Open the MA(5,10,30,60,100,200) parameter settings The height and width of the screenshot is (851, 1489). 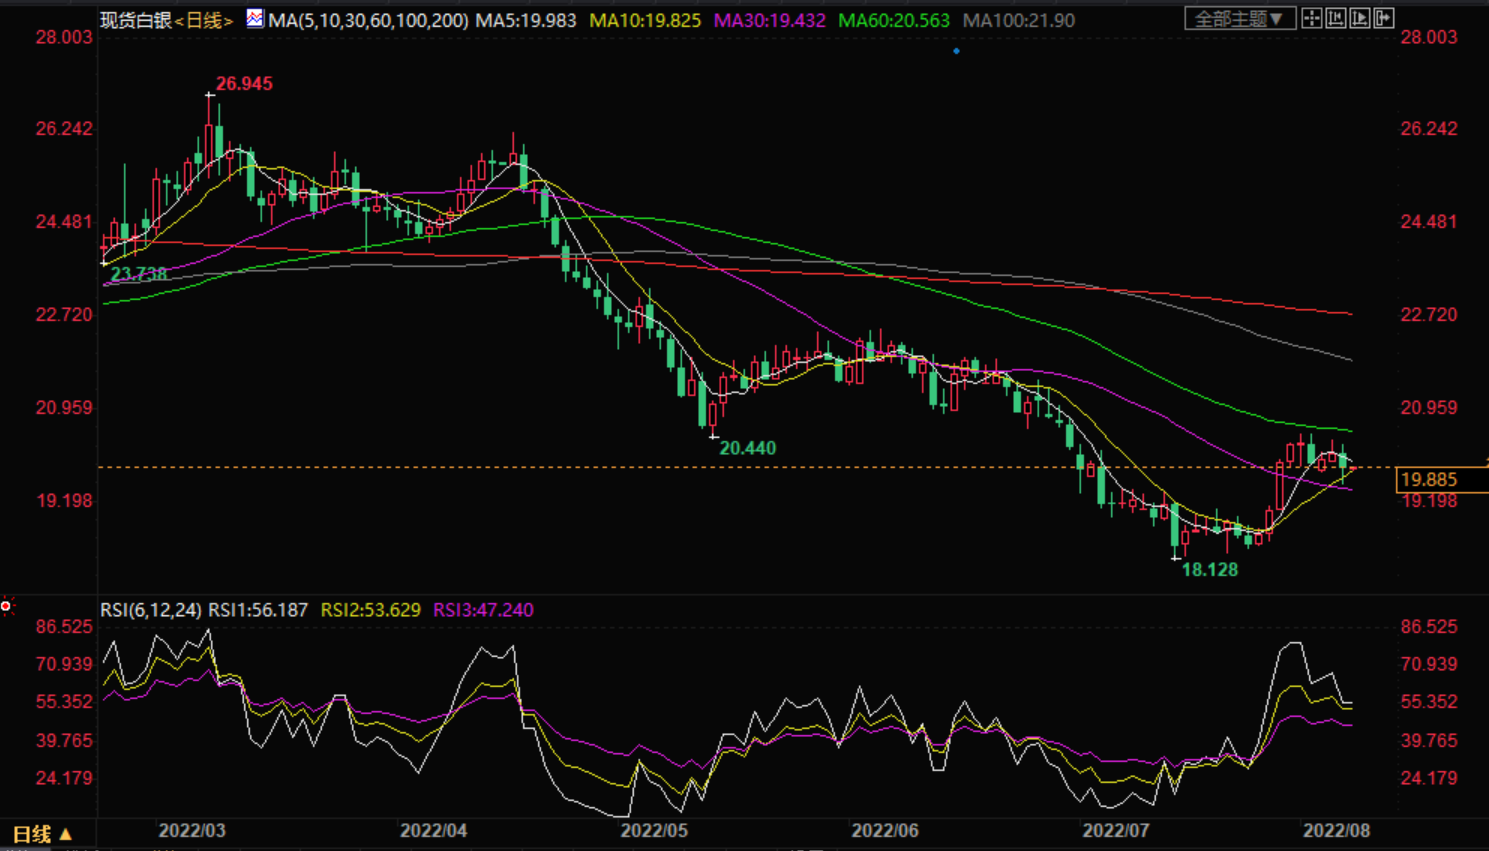click(x=368, y=20)
